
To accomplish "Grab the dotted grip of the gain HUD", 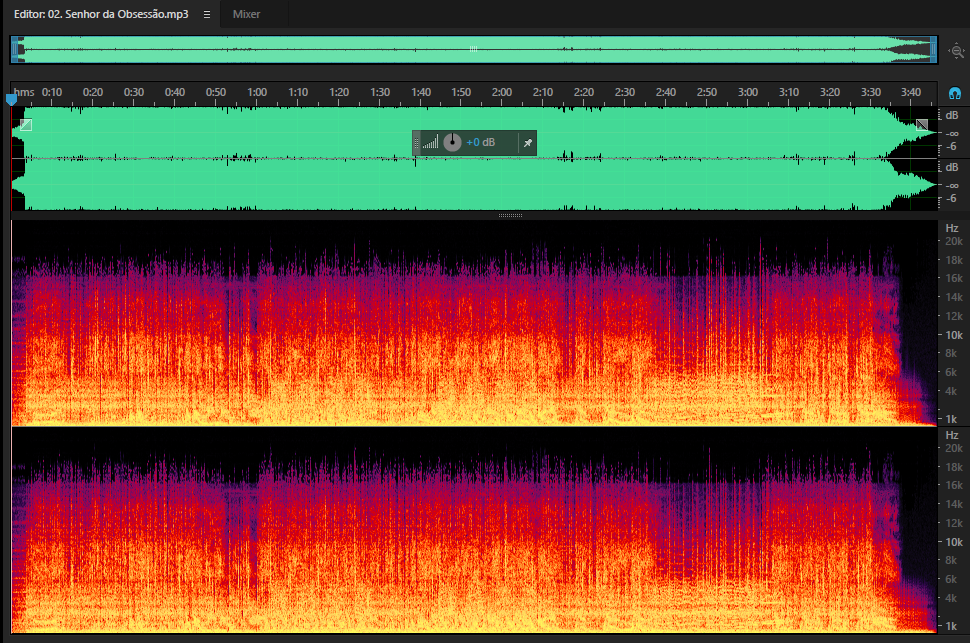I will coord(416,143).
